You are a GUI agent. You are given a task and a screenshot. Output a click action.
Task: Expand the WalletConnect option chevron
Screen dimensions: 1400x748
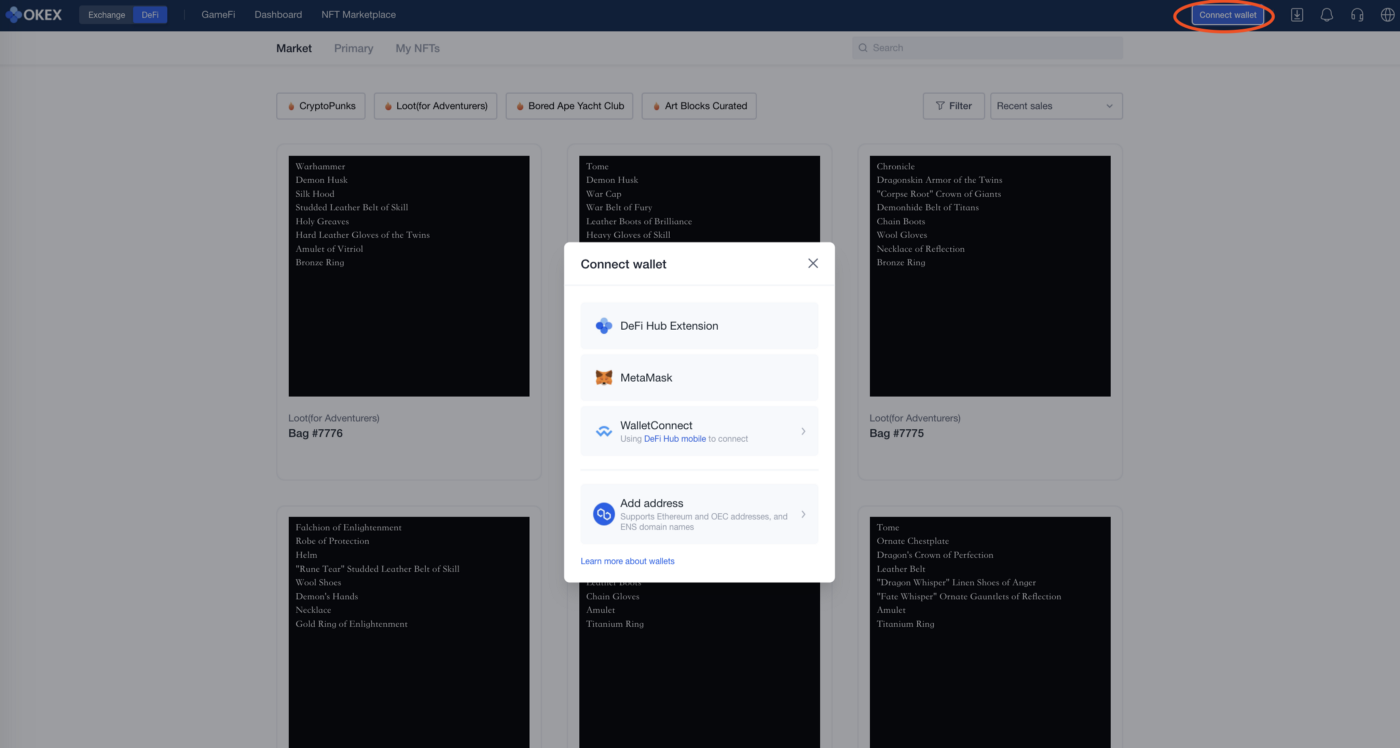coord(803,431)
